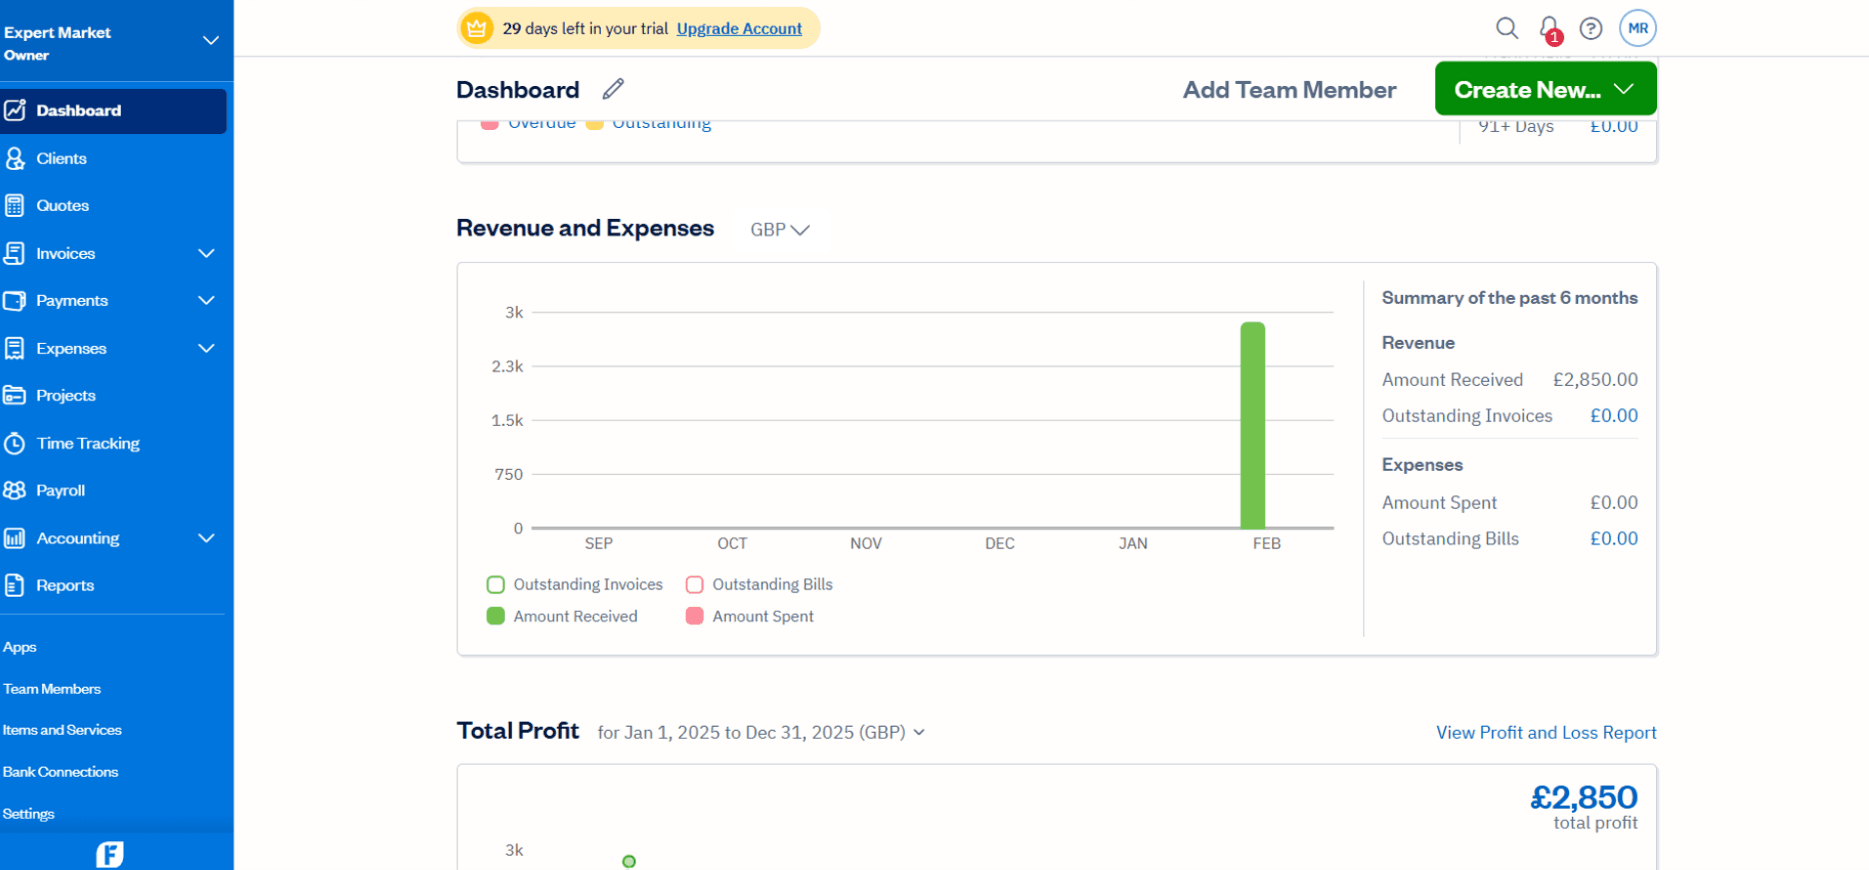Viewport: 1869px width, 870px height.
Task: Toggle Amount Spent legend box
Action: 694,616
